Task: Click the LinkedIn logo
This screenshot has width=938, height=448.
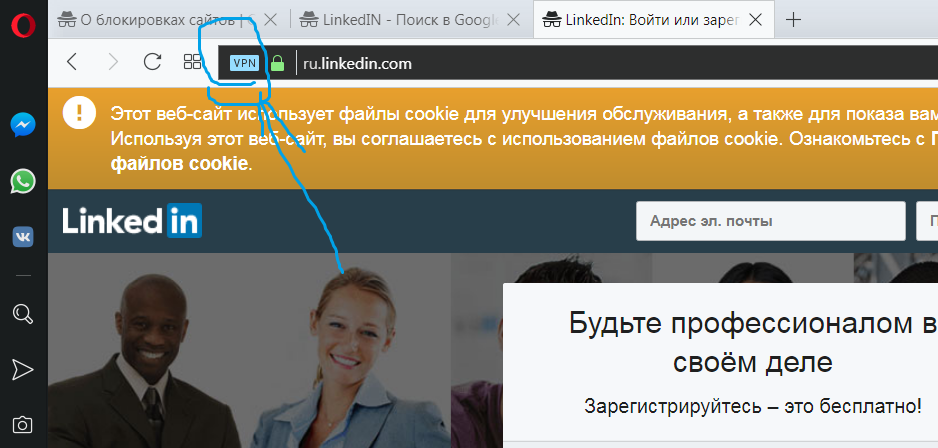Action: (132, 221)
